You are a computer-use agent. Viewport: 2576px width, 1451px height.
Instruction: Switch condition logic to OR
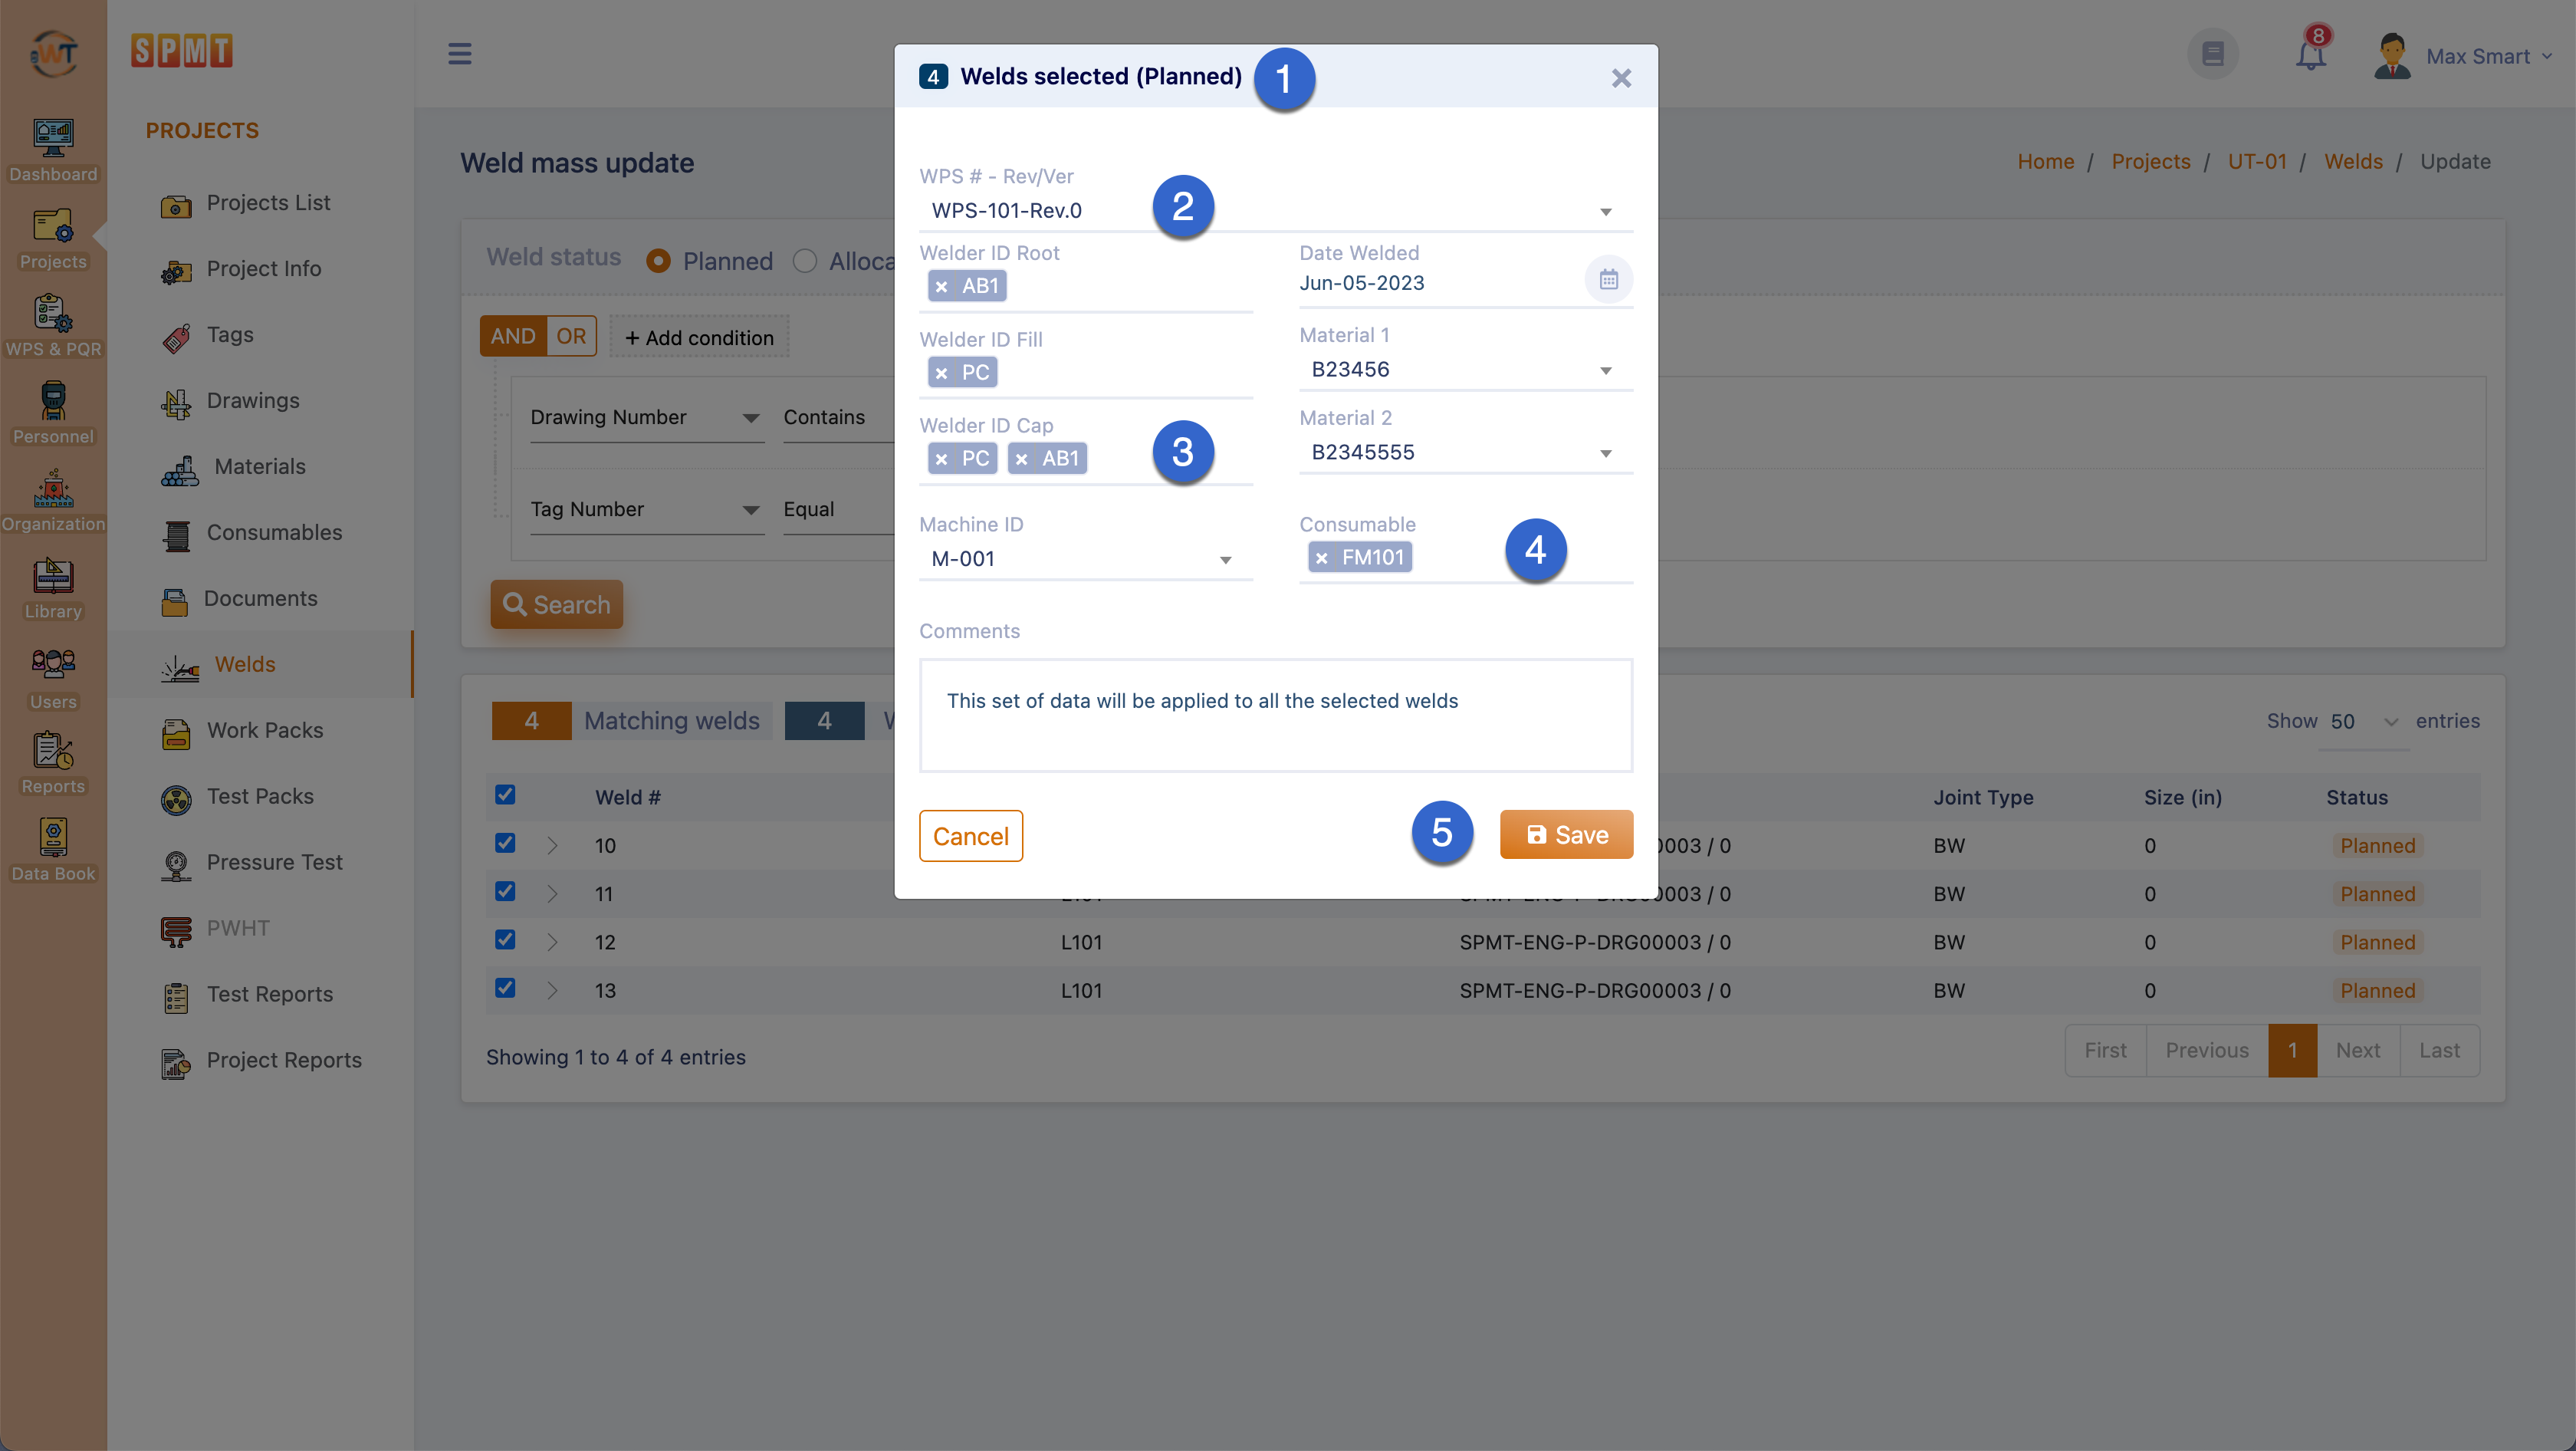571,336
